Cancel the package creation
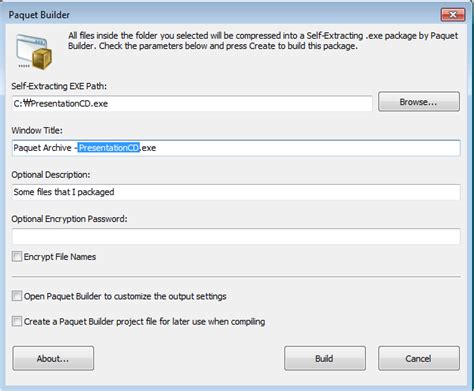474x391 pixels. coord(419,358)
